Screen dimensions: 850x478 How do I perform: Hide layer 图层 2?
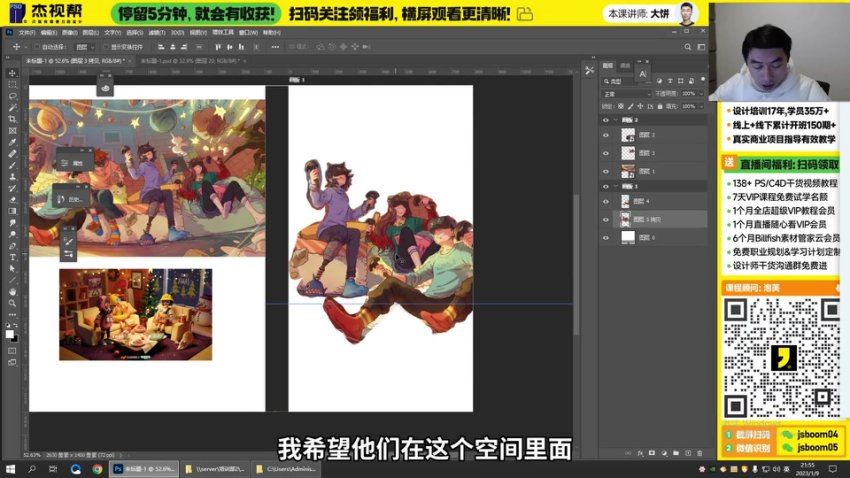(606, 135)
